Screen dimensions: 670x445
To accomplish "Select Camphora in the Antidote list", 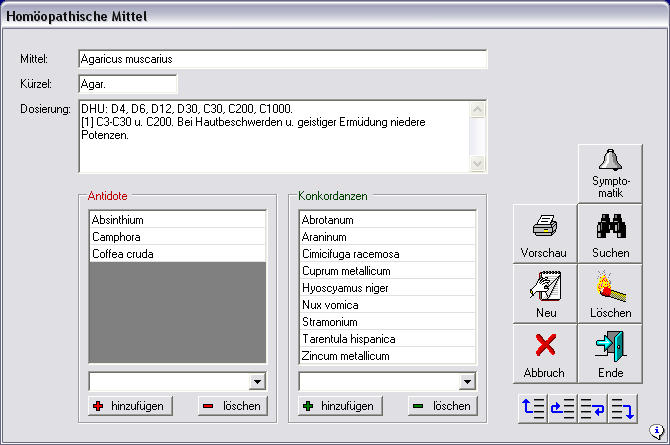I will tap(177, 236).
